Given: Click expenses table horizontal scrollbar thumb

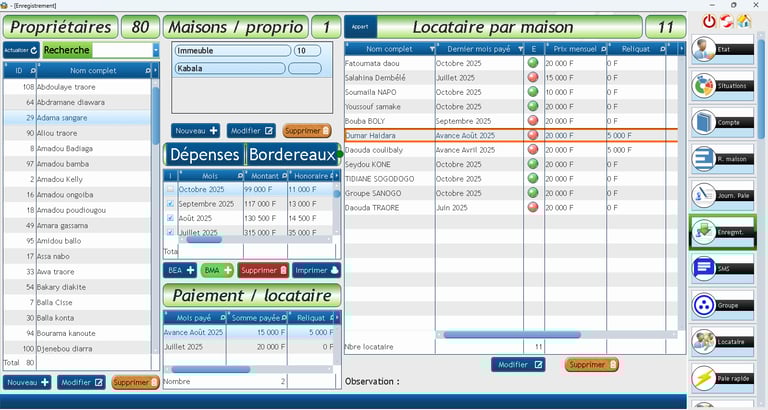Looking at the screenshot, I should click(204, 240).
